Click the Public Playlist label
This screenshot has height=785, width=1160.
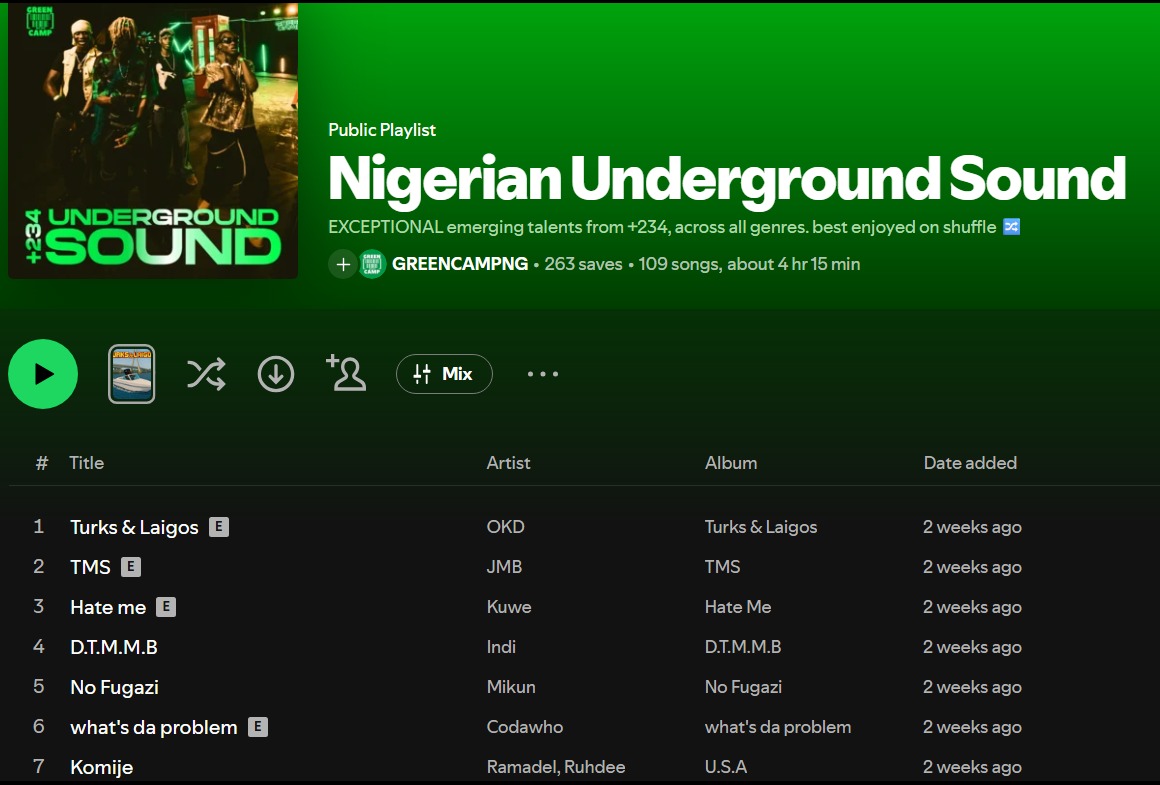(382, 130)
